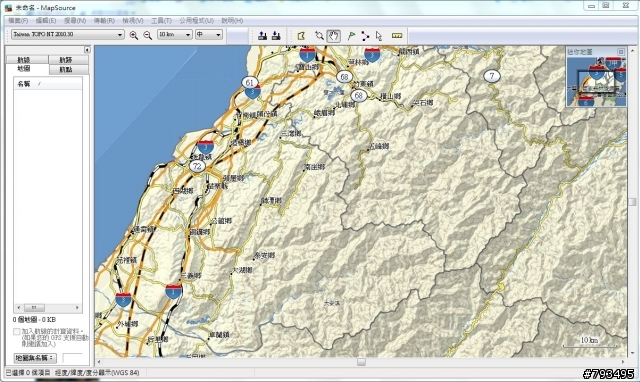
Task: Select the hand pan tool
Action: 333,36
